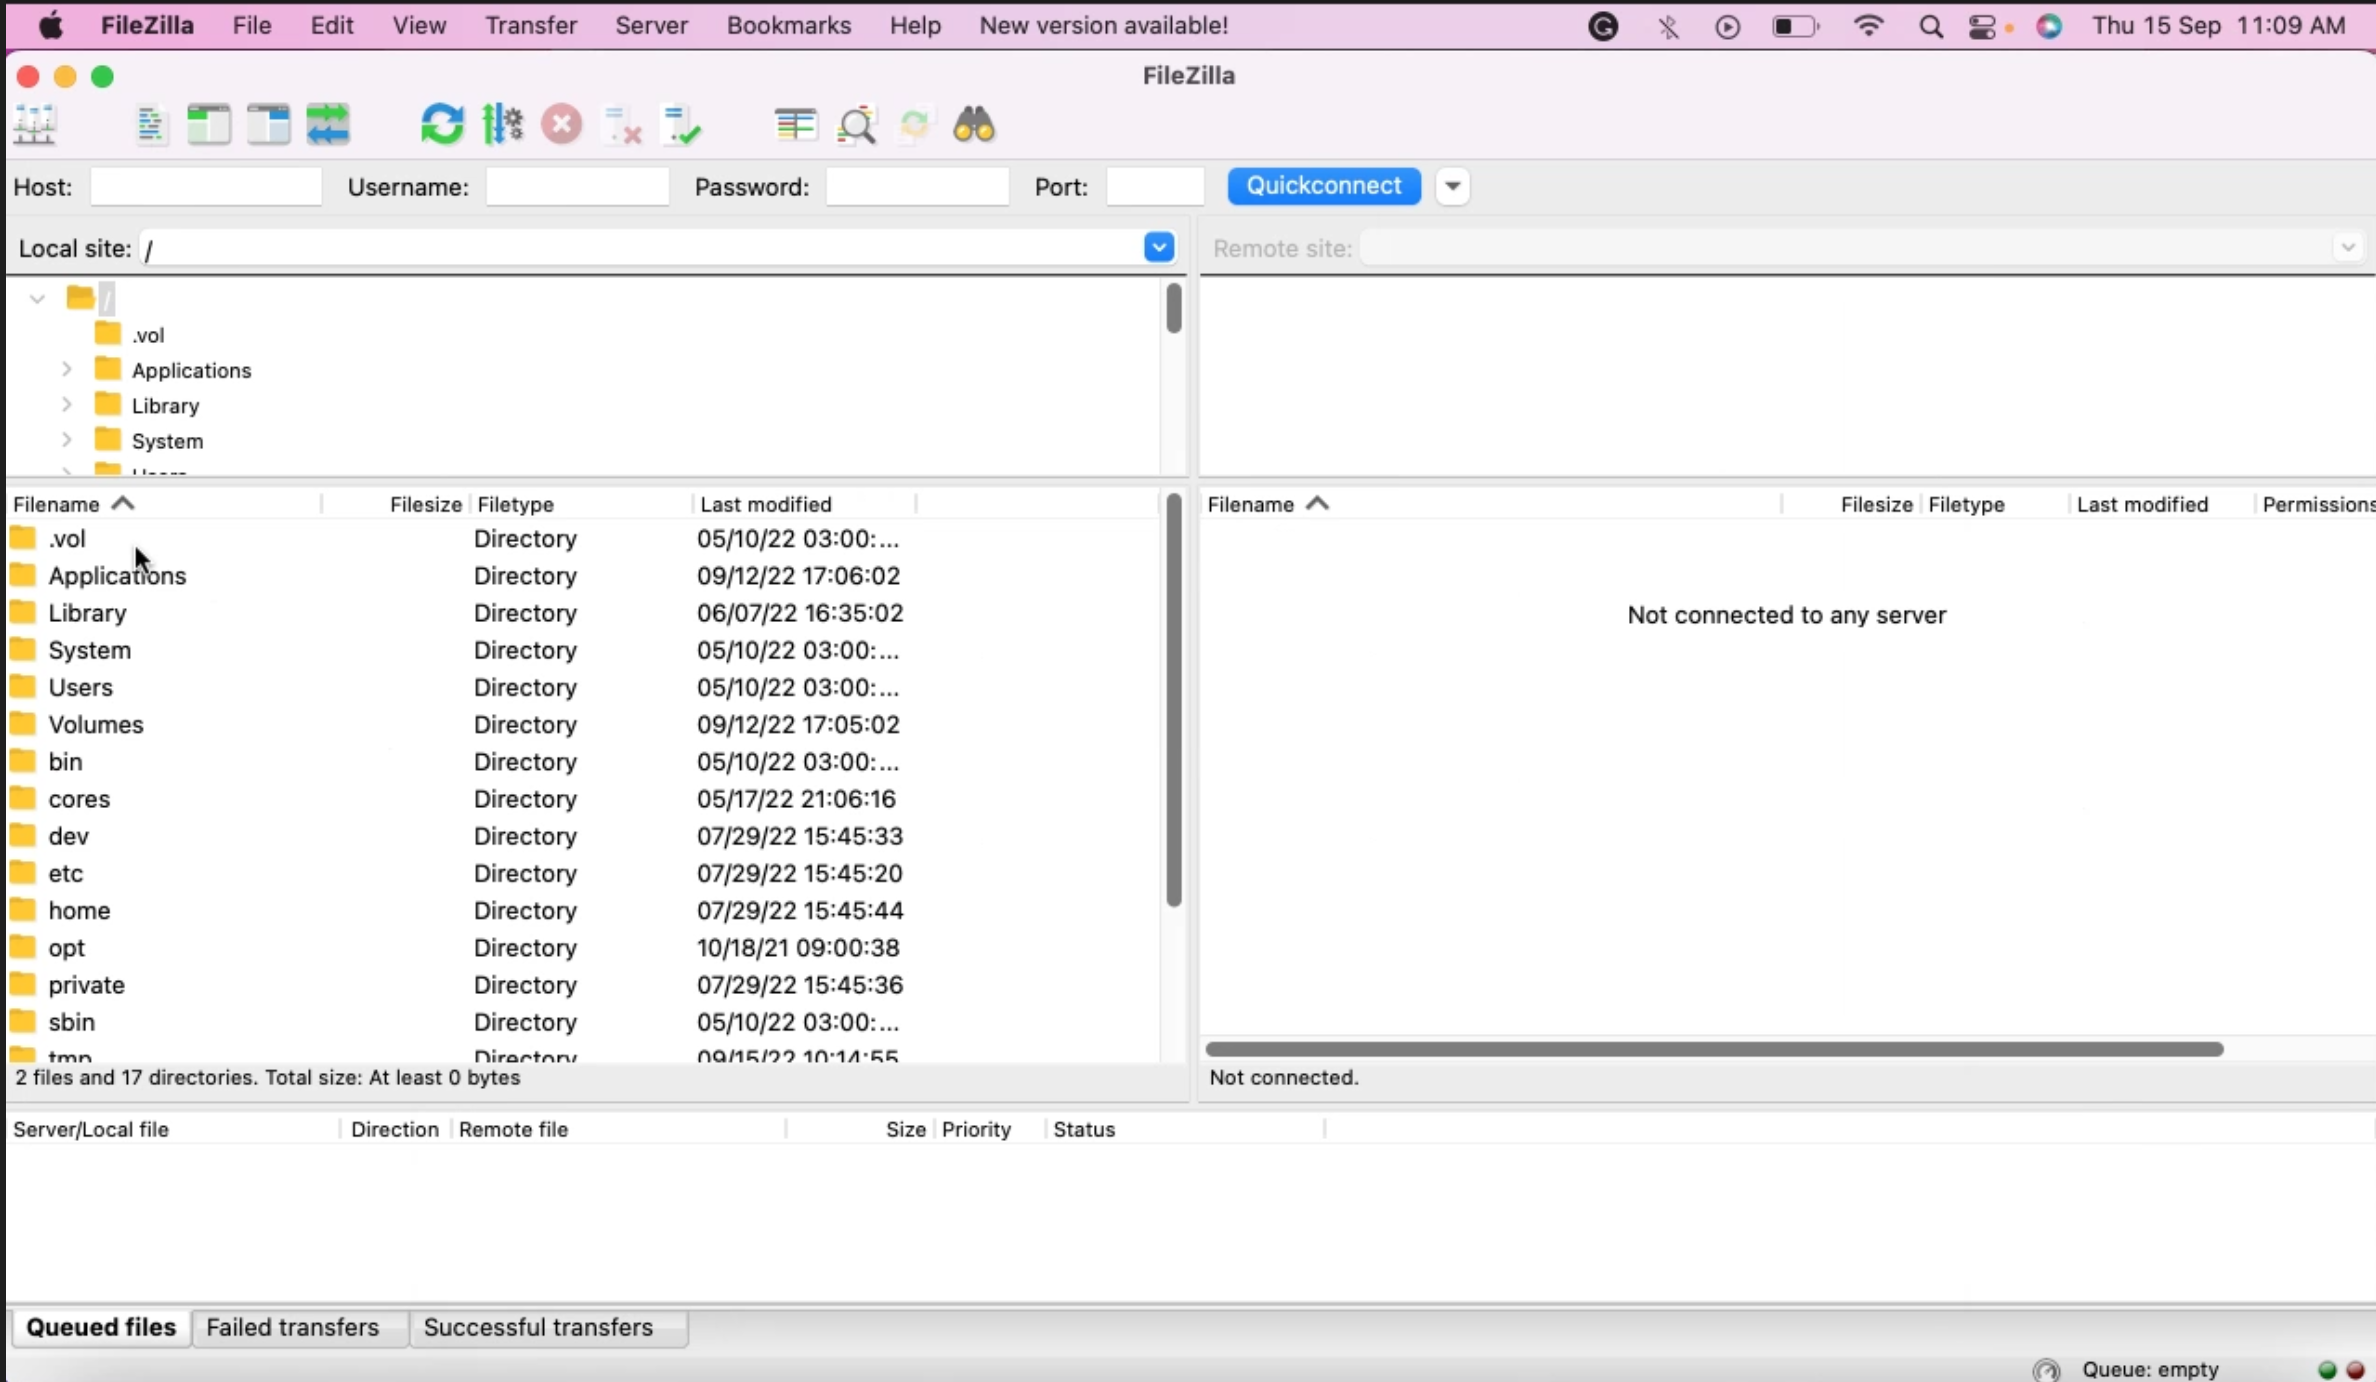Screen dimensions: 2376x1382
Task: Open the View menu
Action: [419, 25]
